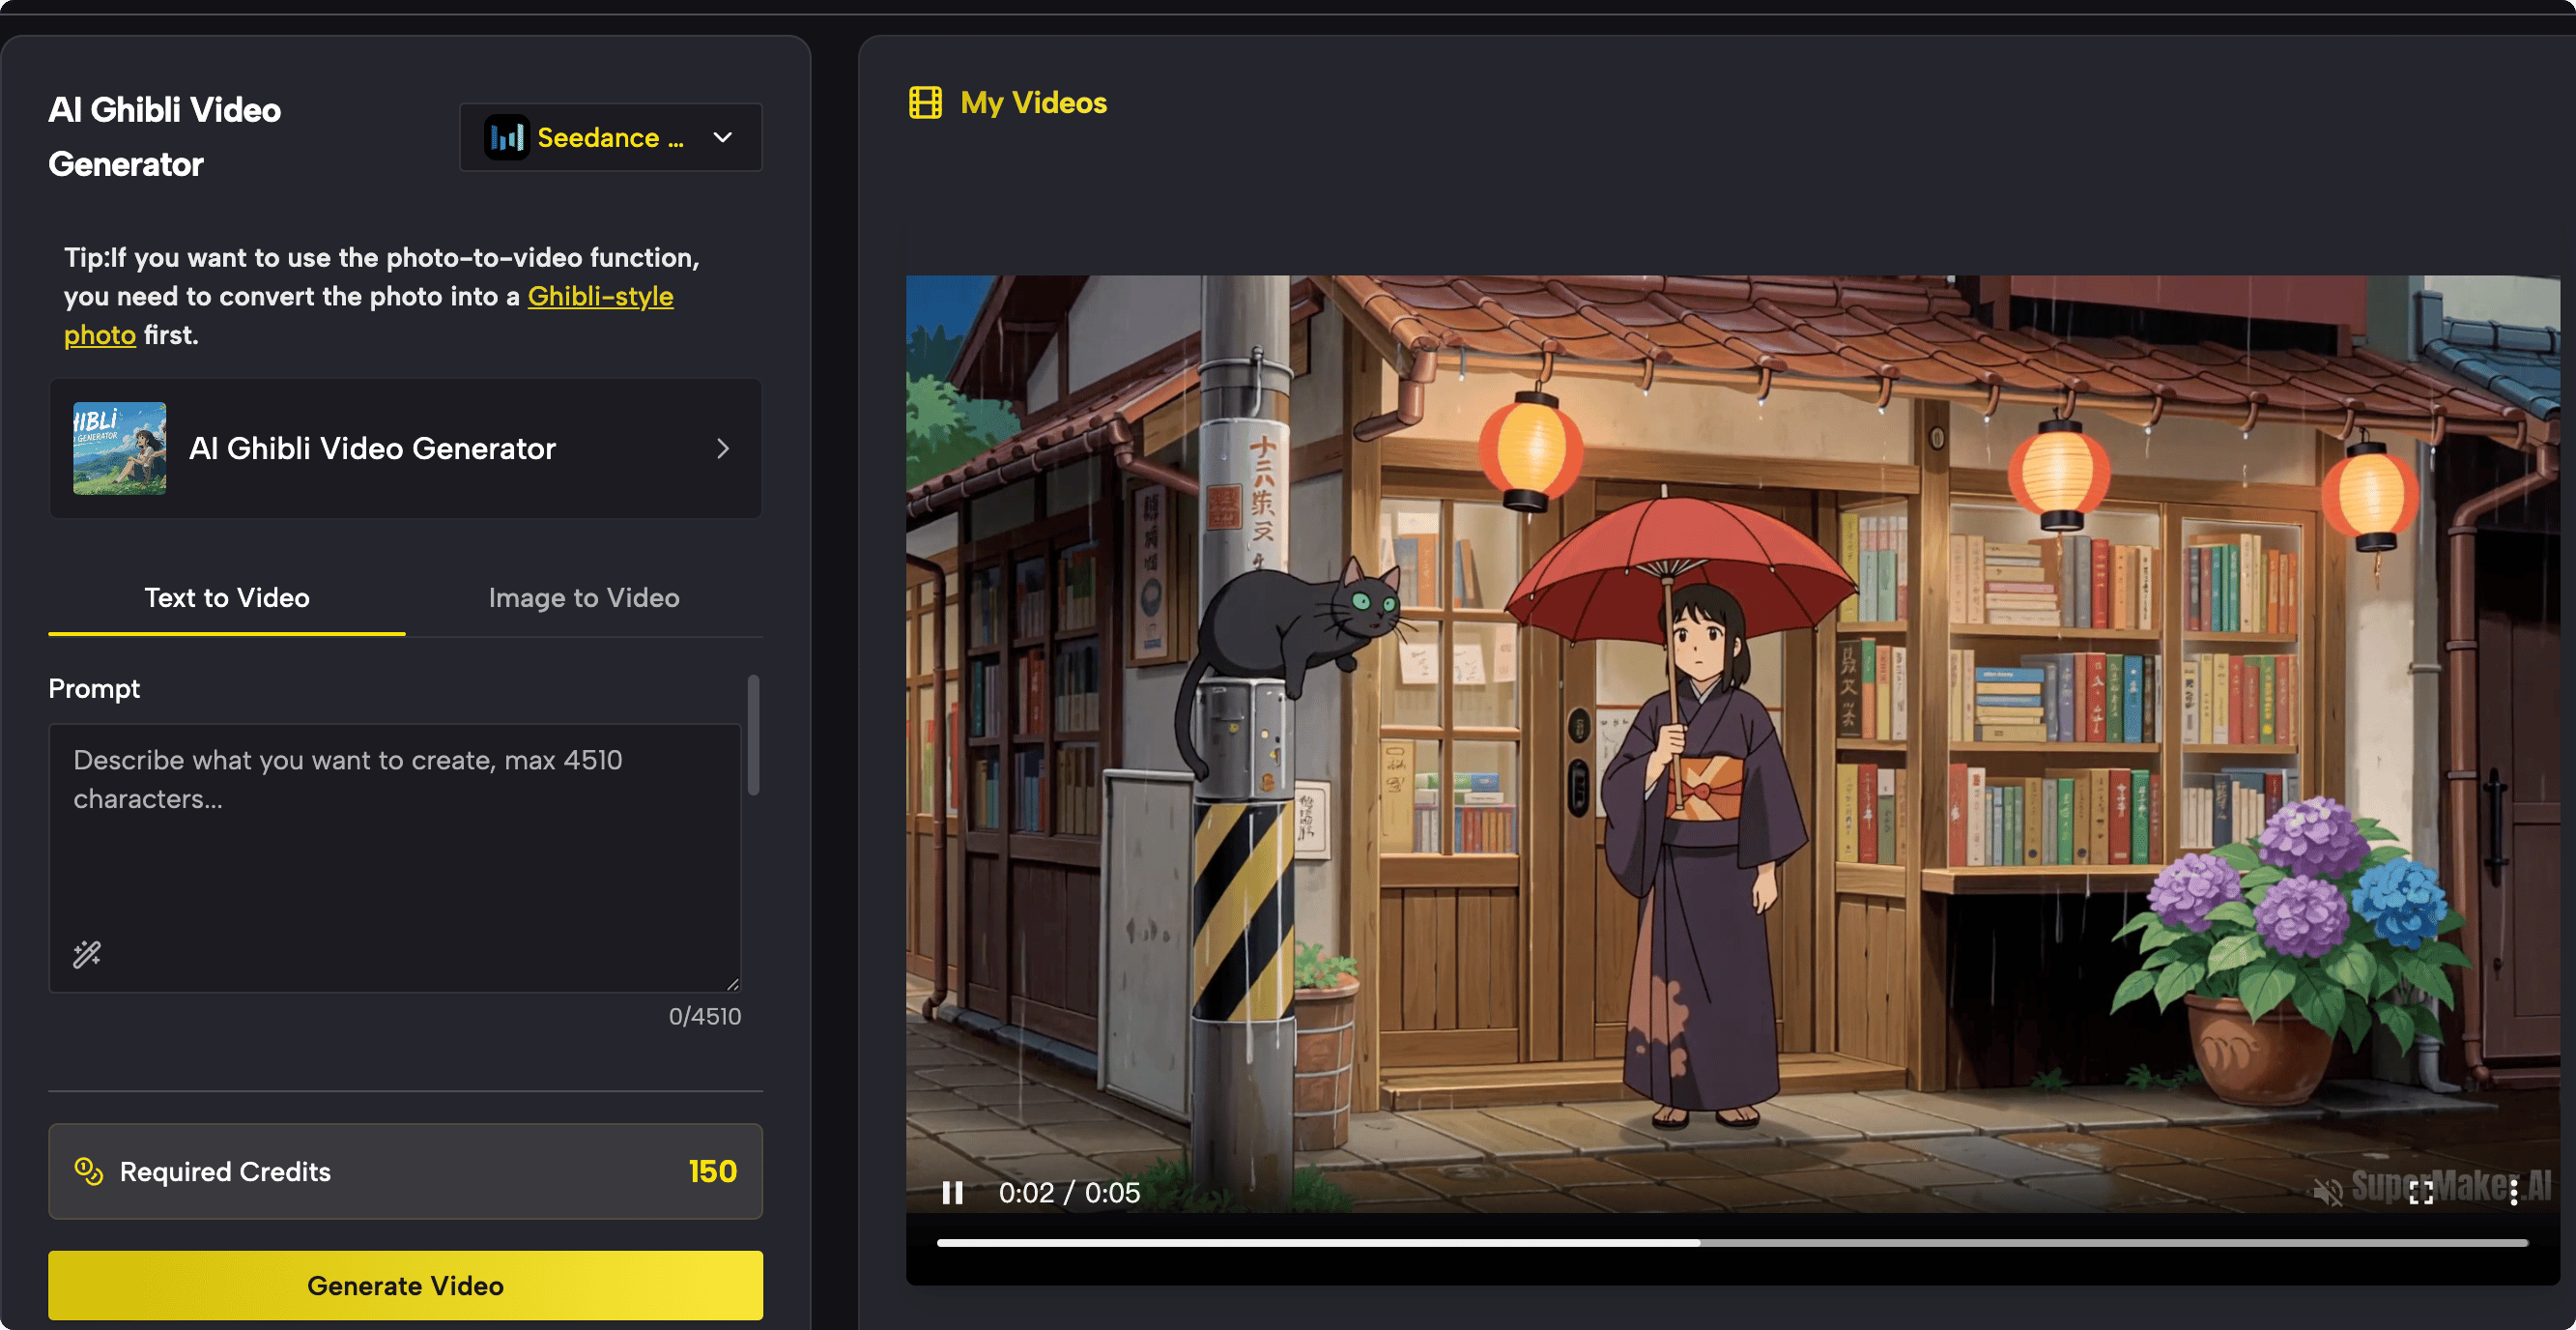Click the My Videos film icon
Screen dimensions: 2576x1330
coord(925,102)
